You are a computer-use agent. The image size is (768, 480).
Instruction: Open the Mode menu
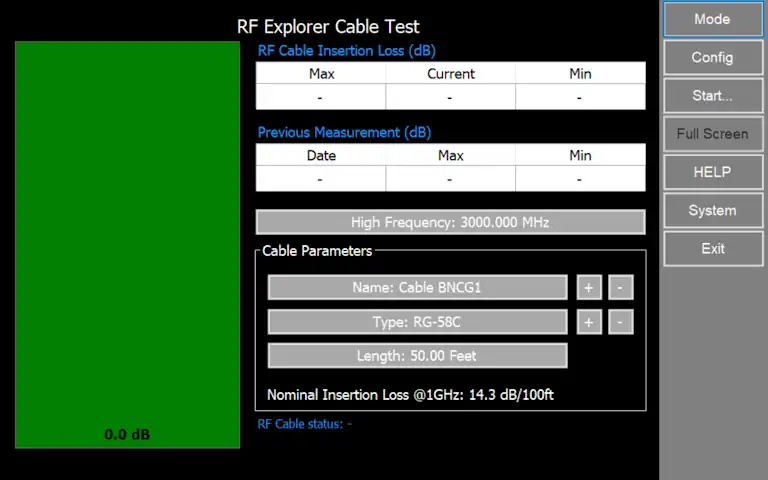tap(712, 19)
